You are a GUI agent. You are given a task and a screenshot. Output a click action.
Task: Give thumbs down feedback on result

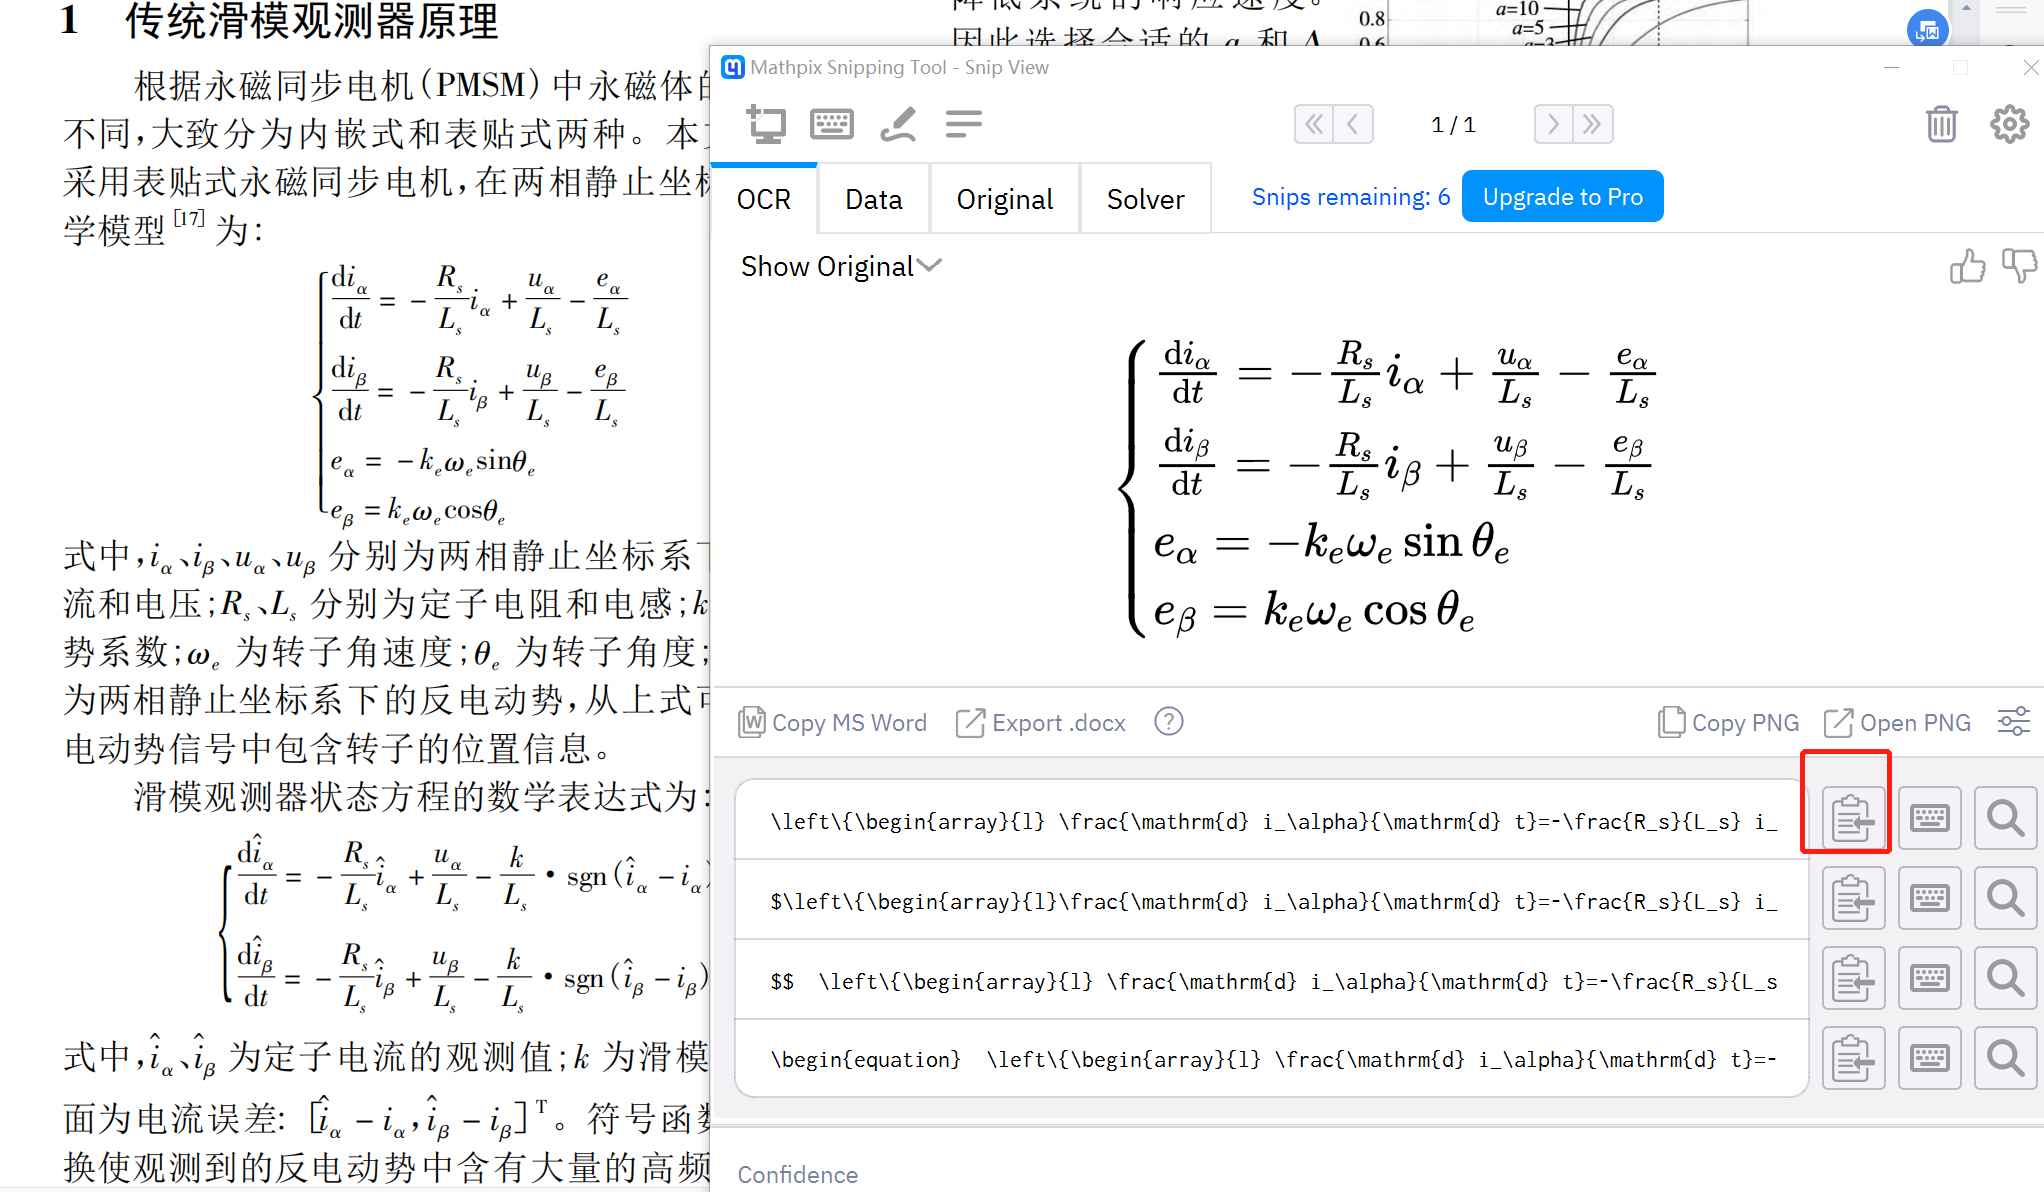click(x=2019, y=266)
